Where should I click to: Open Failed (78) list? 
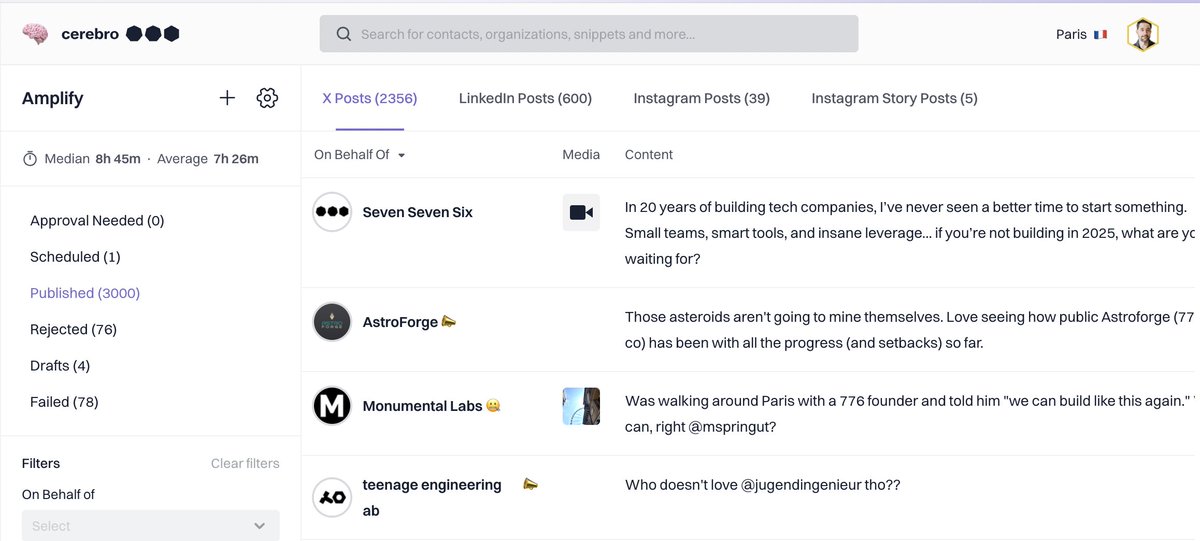(x=64, y=402)
